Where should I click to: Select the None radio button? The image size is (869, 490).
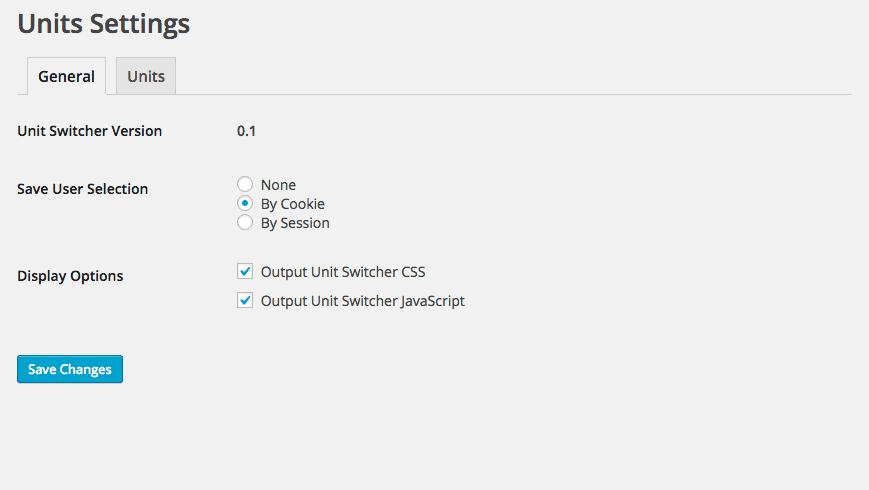245,185
